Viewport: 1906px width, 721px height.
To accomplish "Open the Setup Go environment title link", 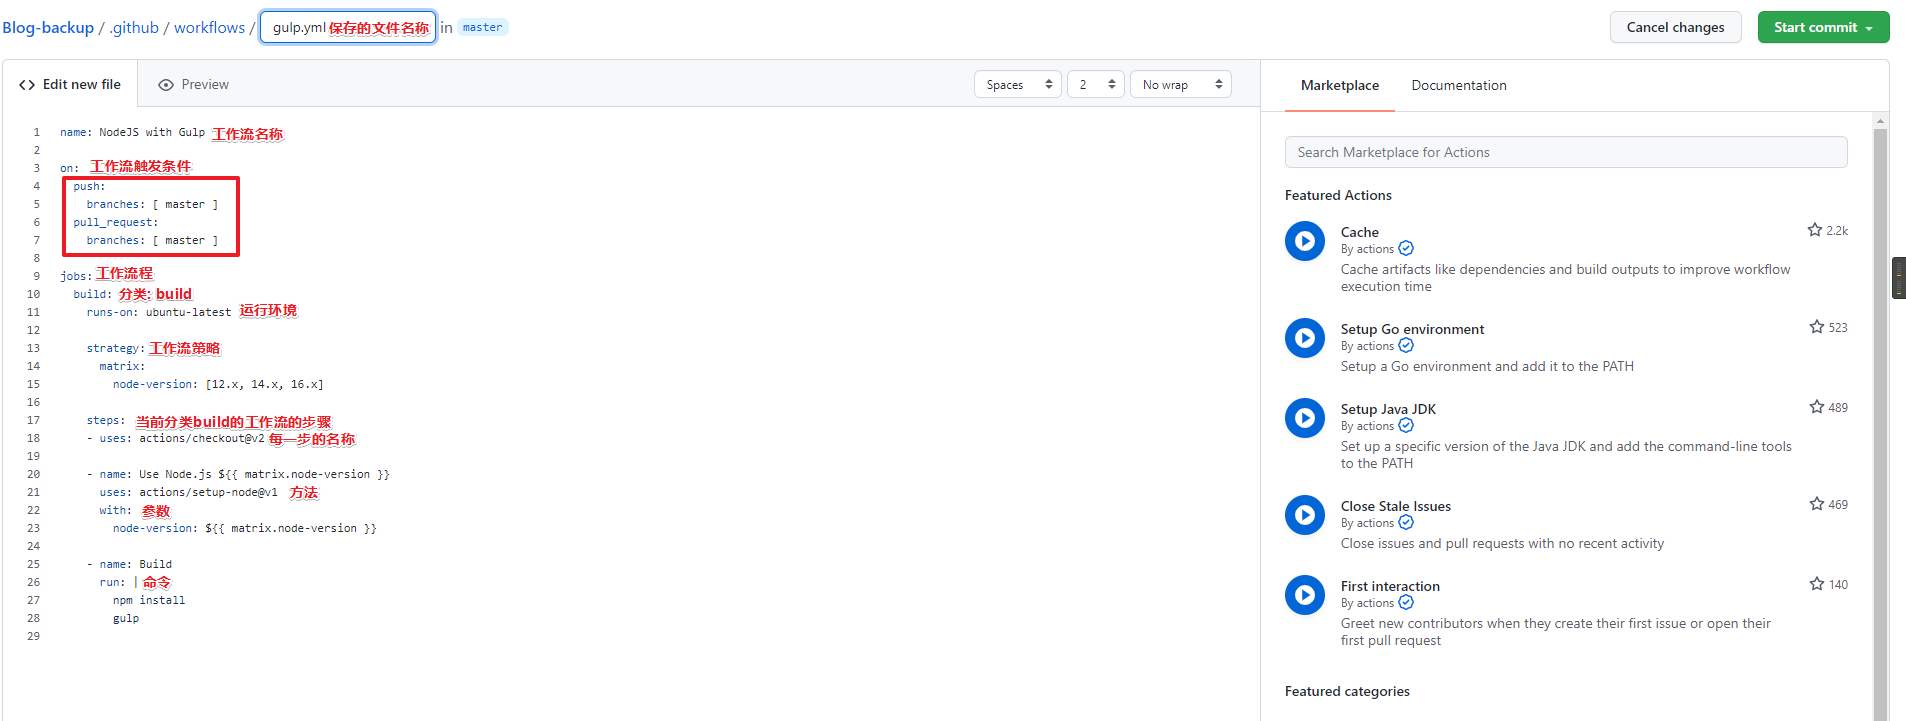I will (1412, 329).
